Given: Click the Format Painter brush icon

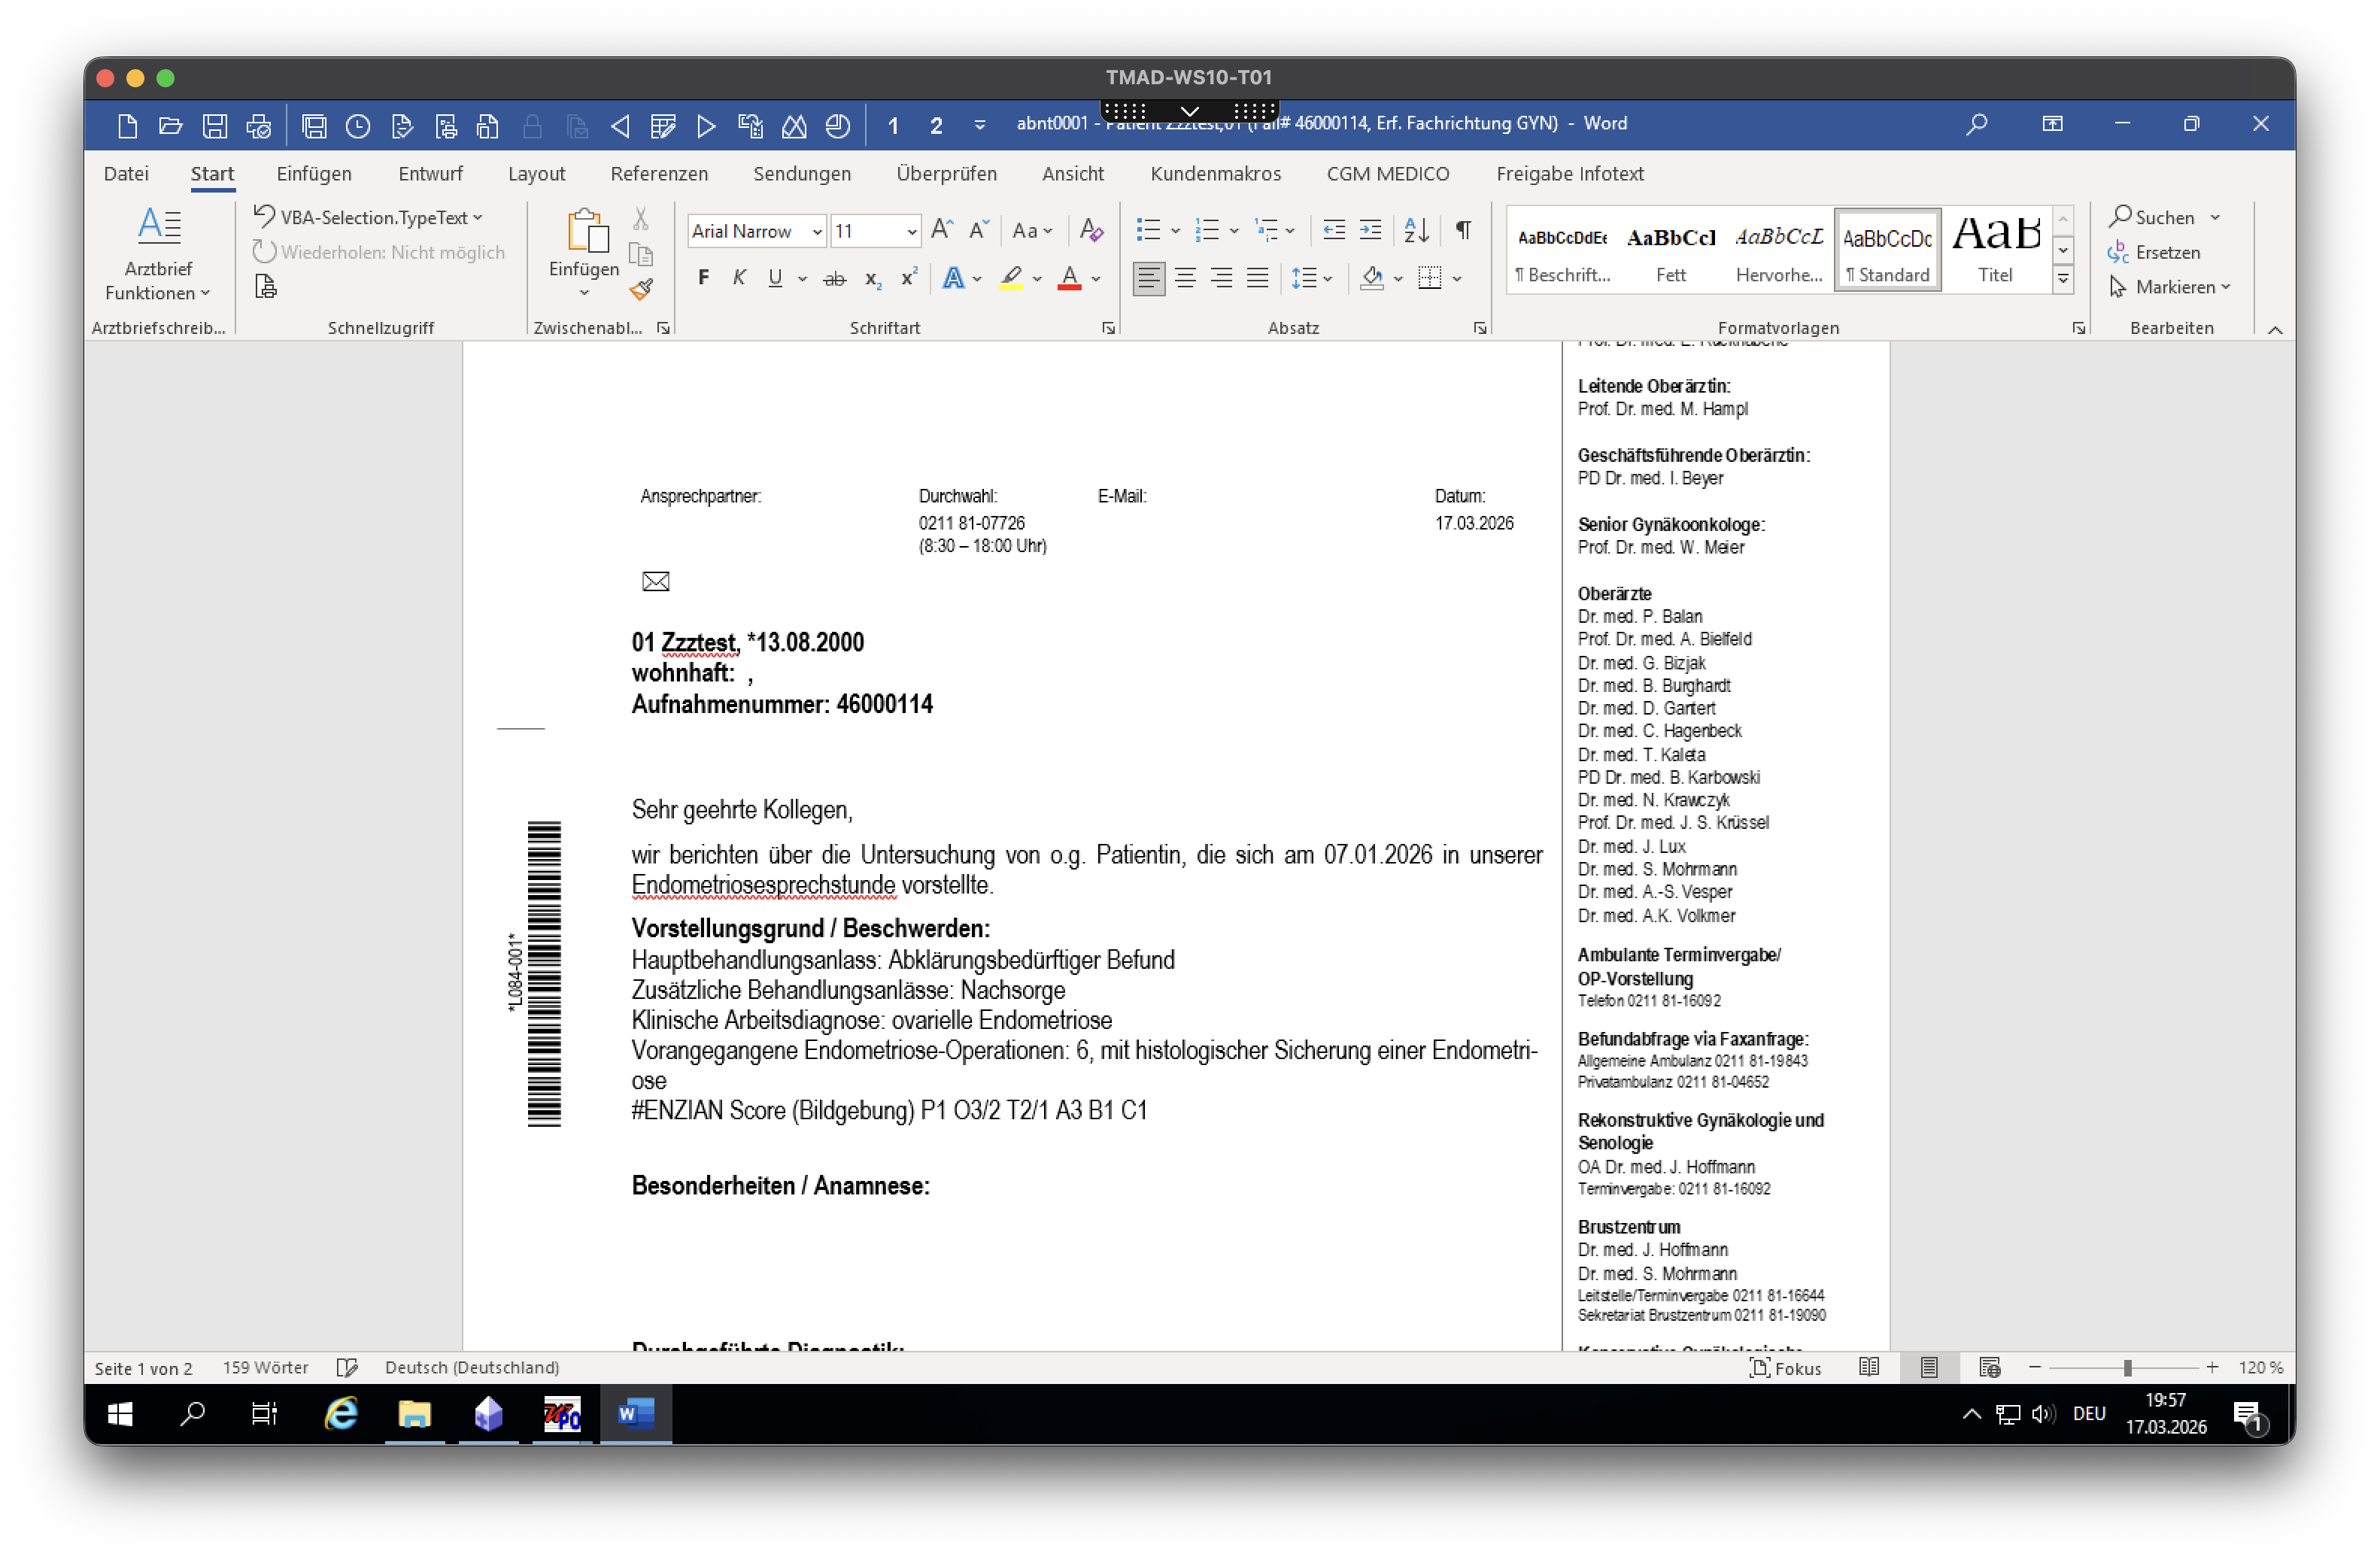Looking at the screenshot, I should tap(641, 289).
